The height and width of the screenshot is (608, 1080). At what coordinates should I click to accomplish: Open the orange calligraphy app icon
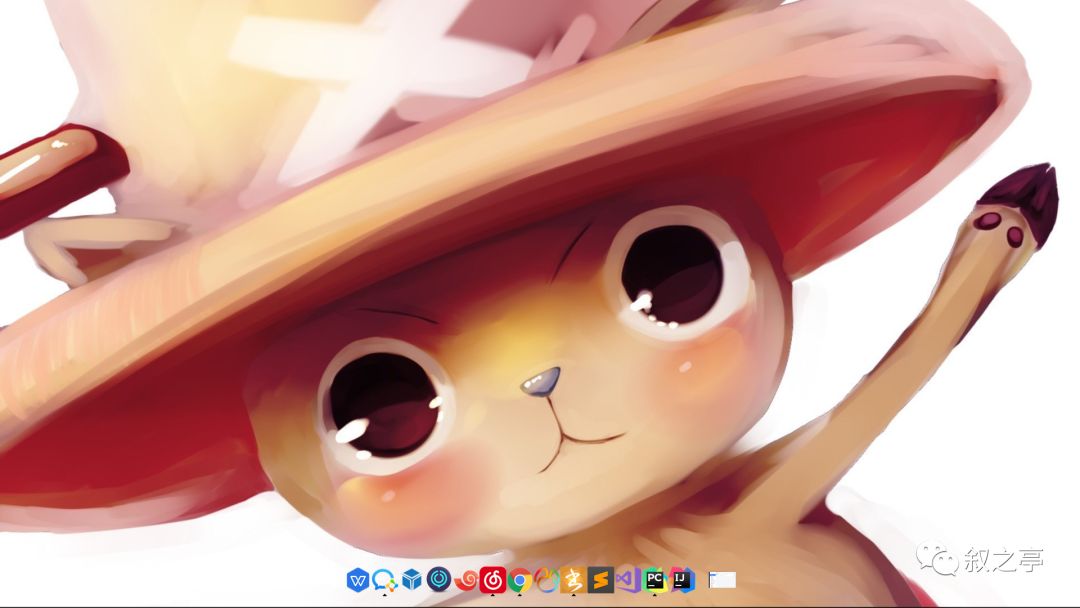[573, 580]
